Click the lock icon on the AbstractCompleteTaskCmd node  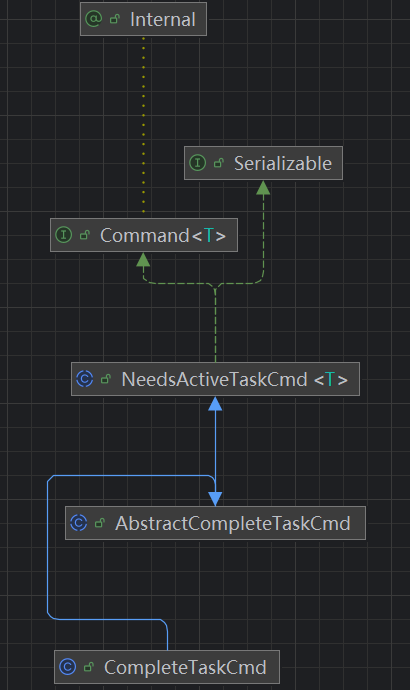100,523
